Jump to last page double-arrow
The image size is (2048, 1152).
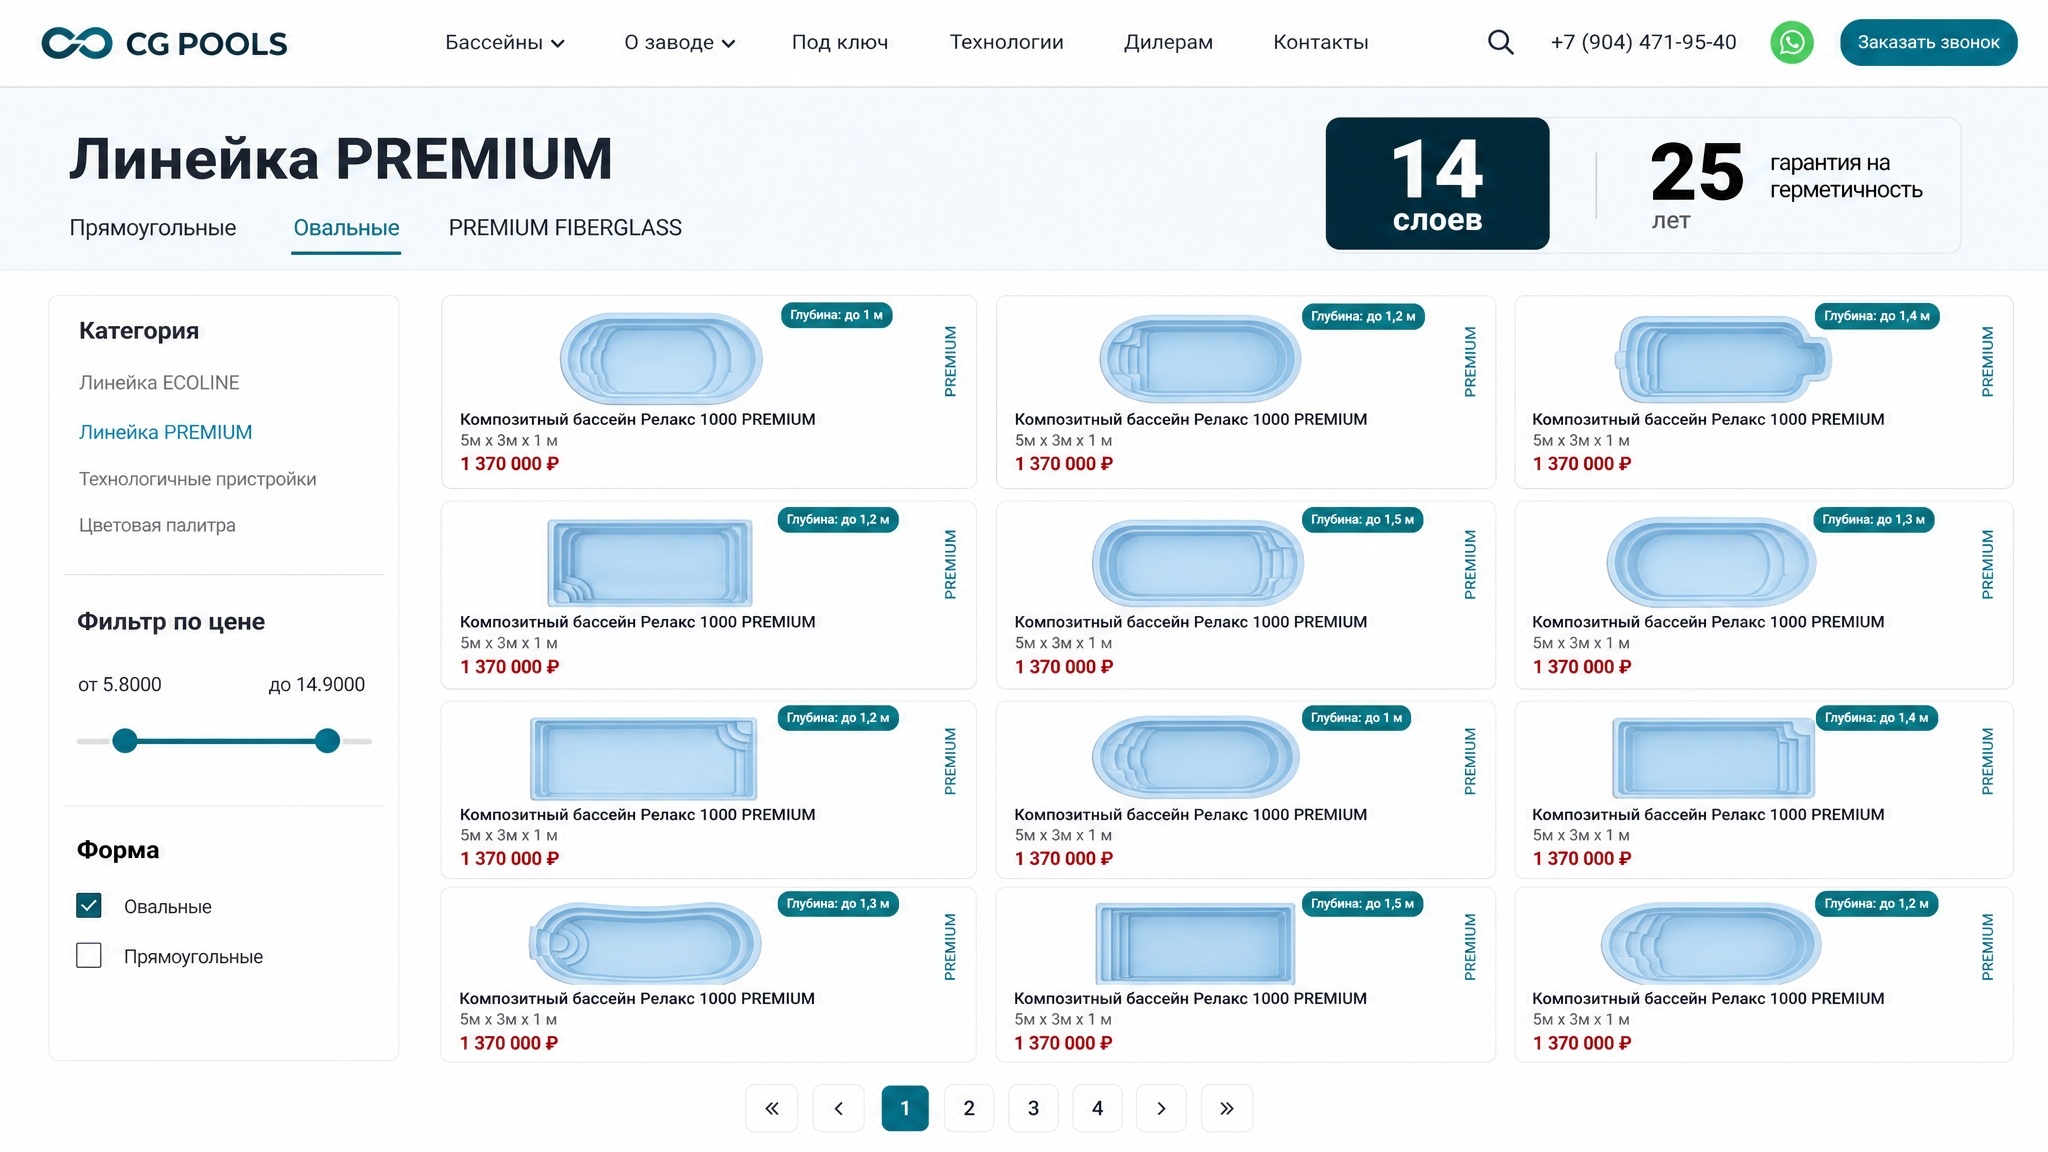(x=1226, y=1108)
